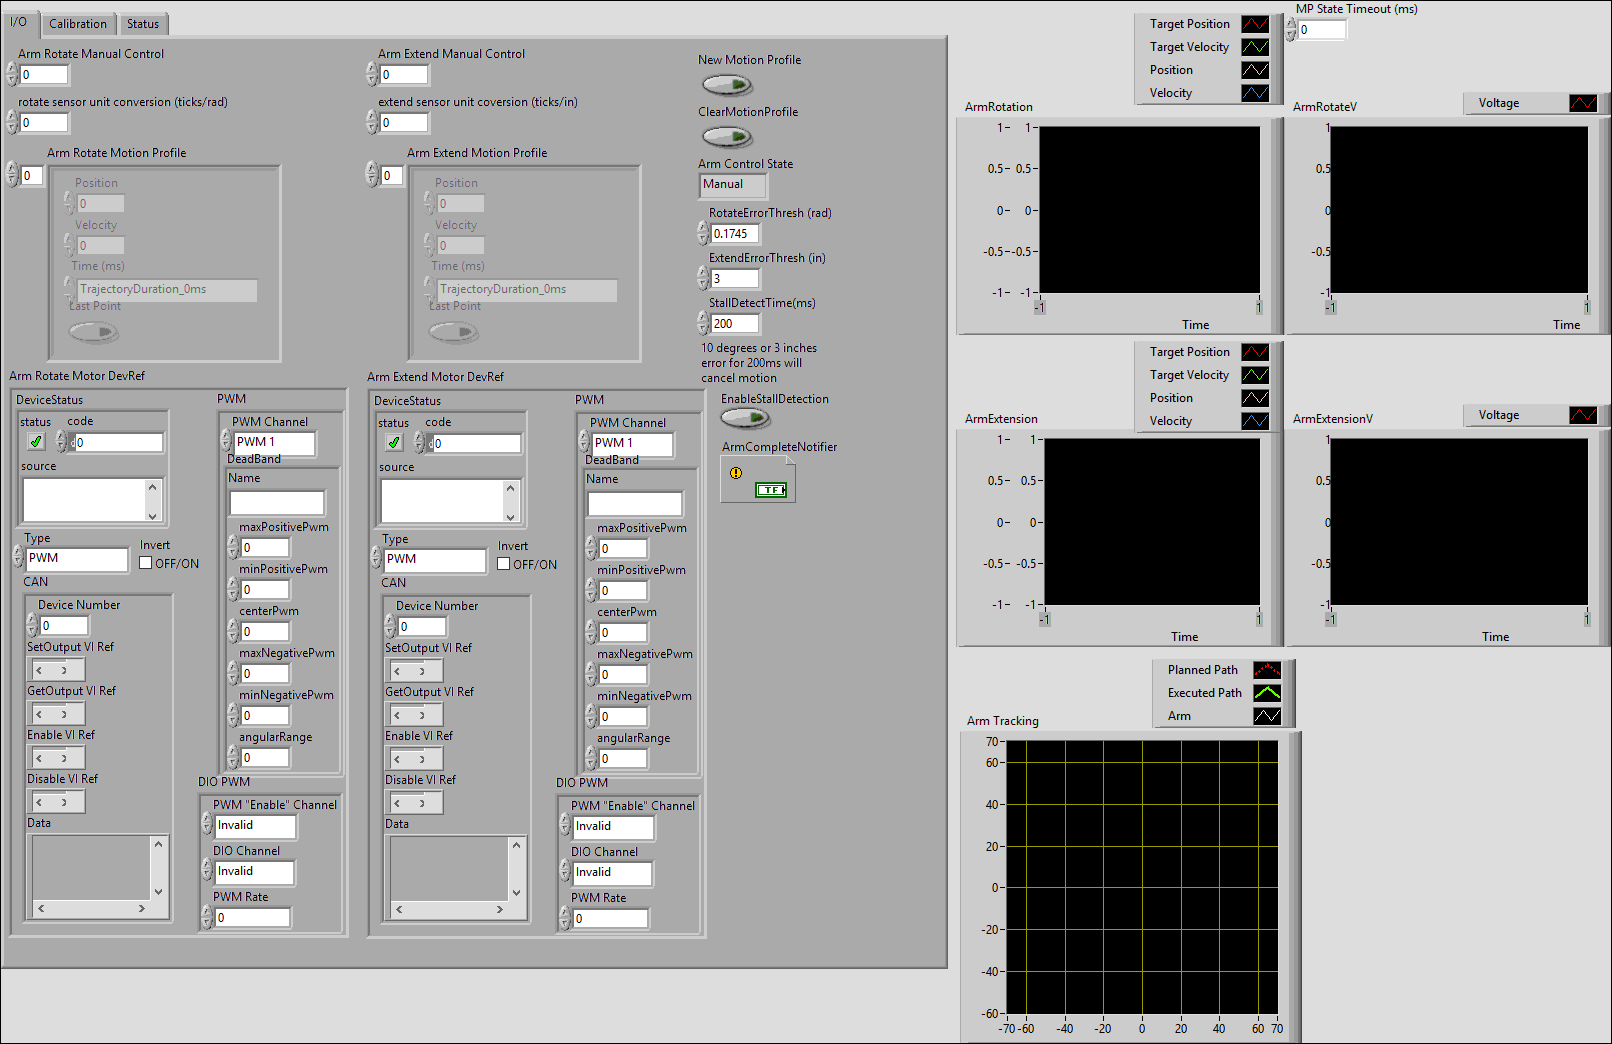
Task: Click inside the MP State Timeout field
Action: coord(1322,29)
